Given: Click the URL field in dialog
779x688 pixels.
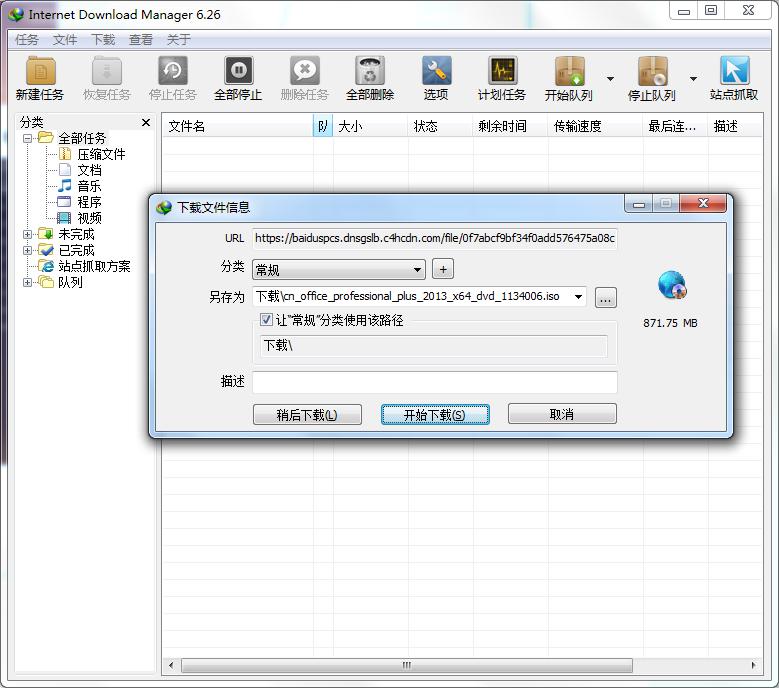Looking at the screenshot, I should (435, 238).
